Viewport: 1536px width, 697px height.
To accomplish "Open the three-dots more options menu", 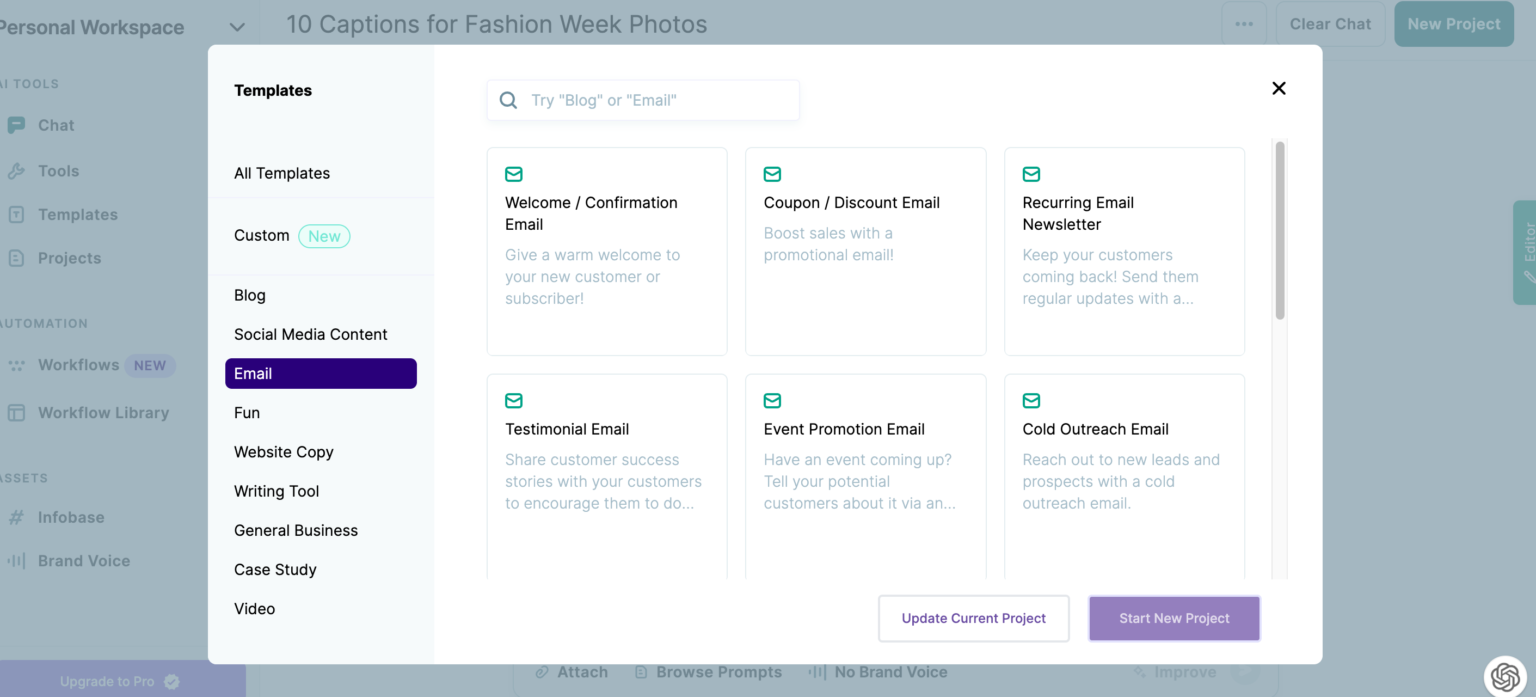I will pos(1244,24).
